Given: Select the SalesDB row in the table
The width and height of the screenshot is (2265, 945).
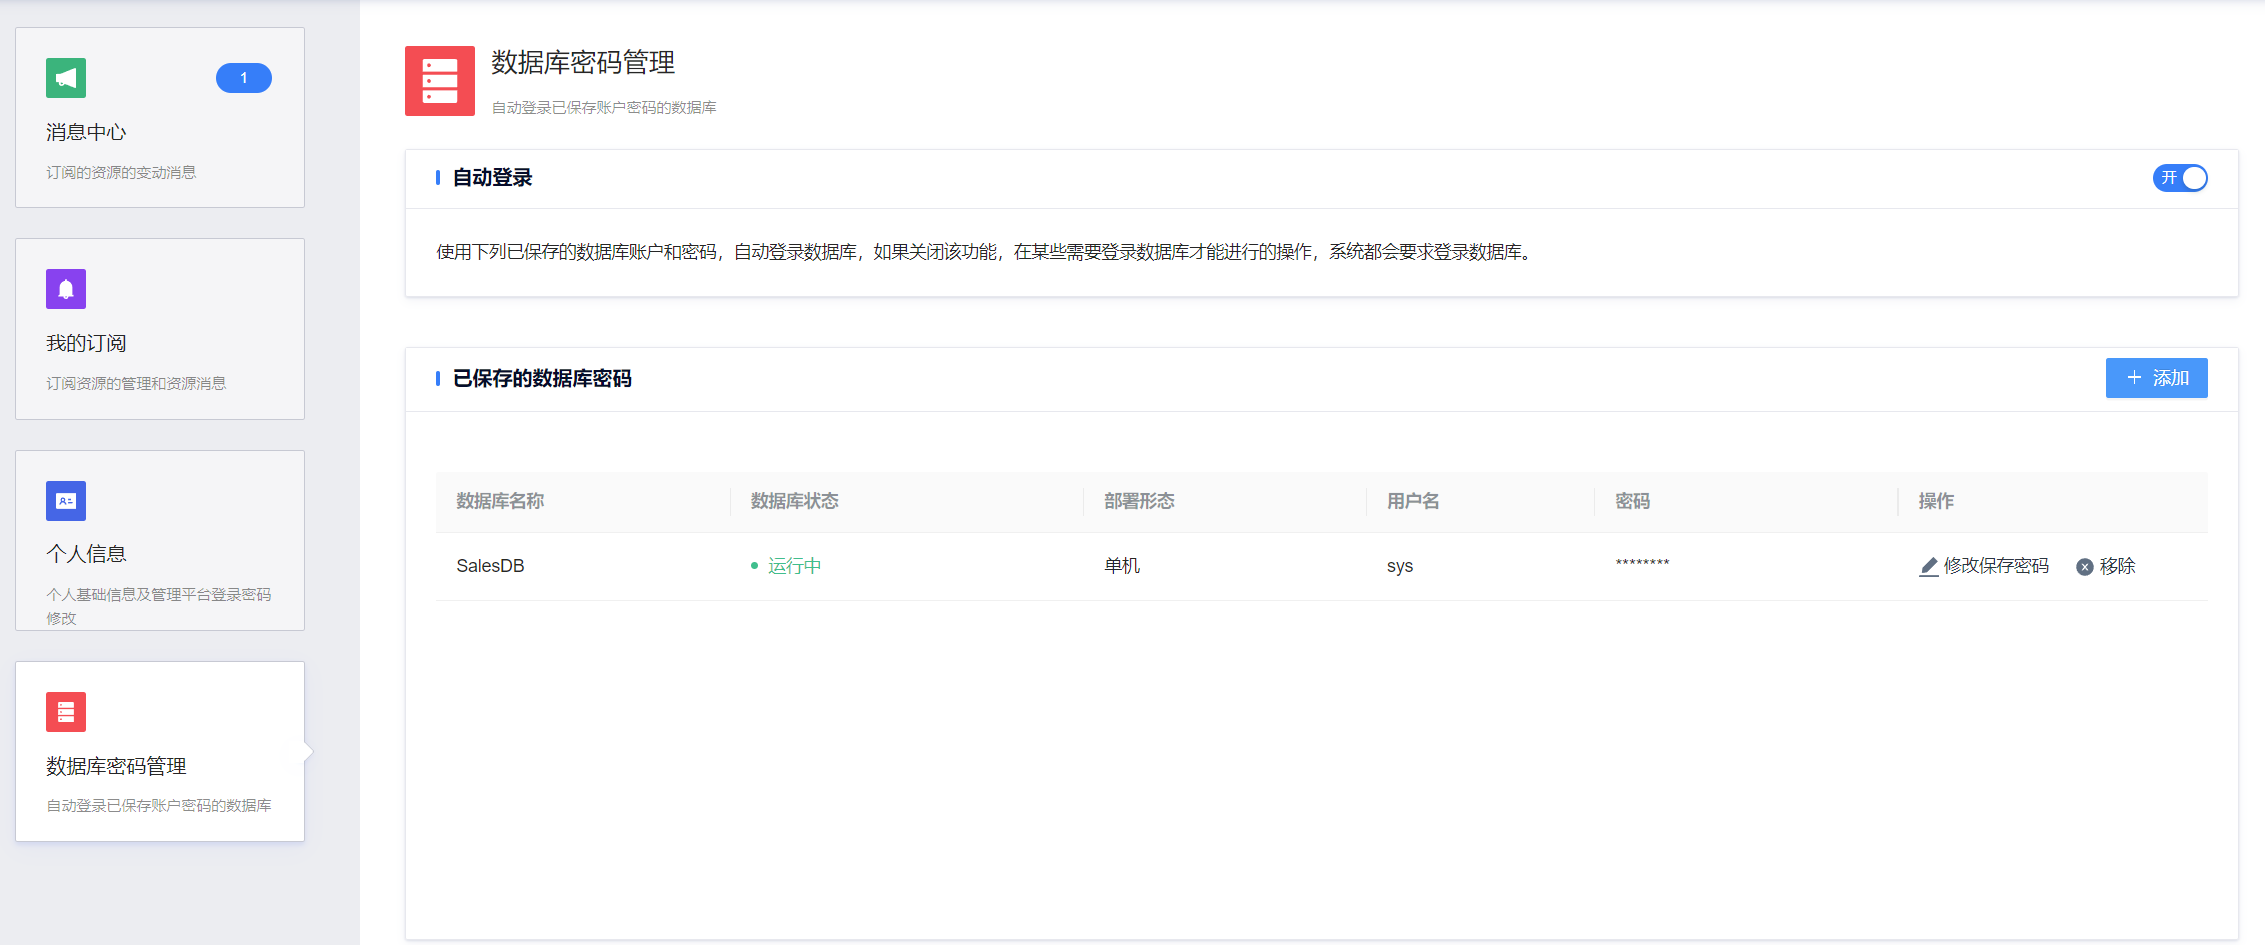Looking at the screenshot, I should click(490, 565).
